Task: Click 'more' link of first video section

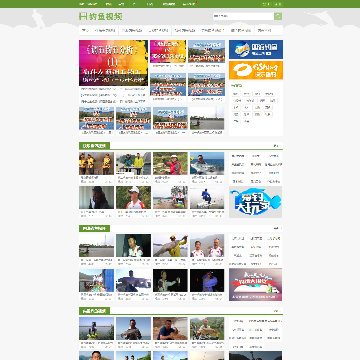Action: point(277,146)
